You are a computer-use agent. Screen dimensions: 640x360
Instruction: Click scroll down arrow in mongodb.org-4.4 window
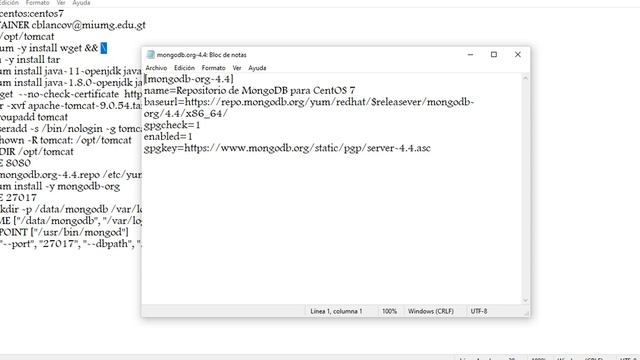(x=525, y=300)
